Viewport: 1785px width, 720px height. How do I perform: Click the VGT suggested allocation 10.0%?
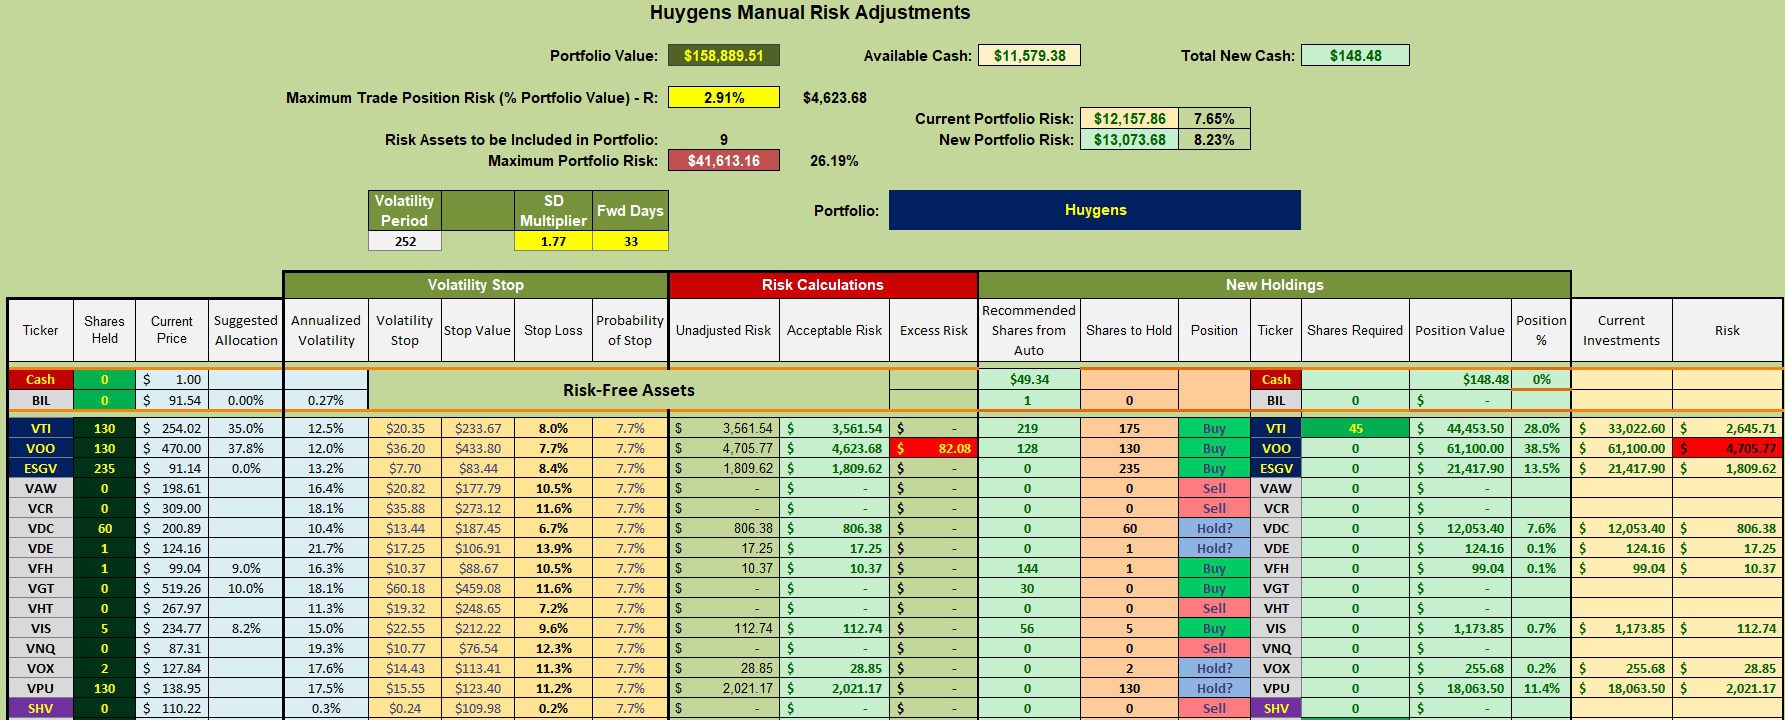pyautogui.click(x=245, y=588)
